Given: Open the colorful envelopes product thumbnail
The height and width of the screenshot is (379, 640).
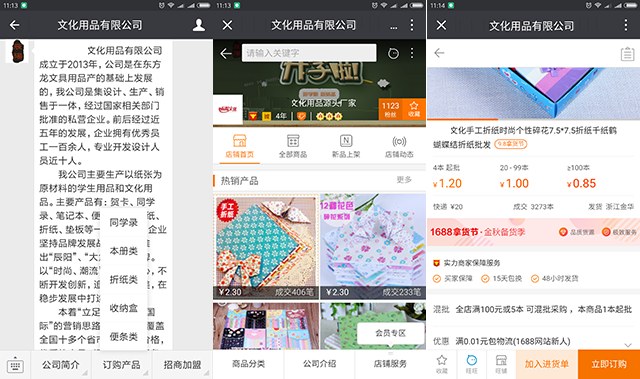Looking at the screenshot, I should (266, 326).
